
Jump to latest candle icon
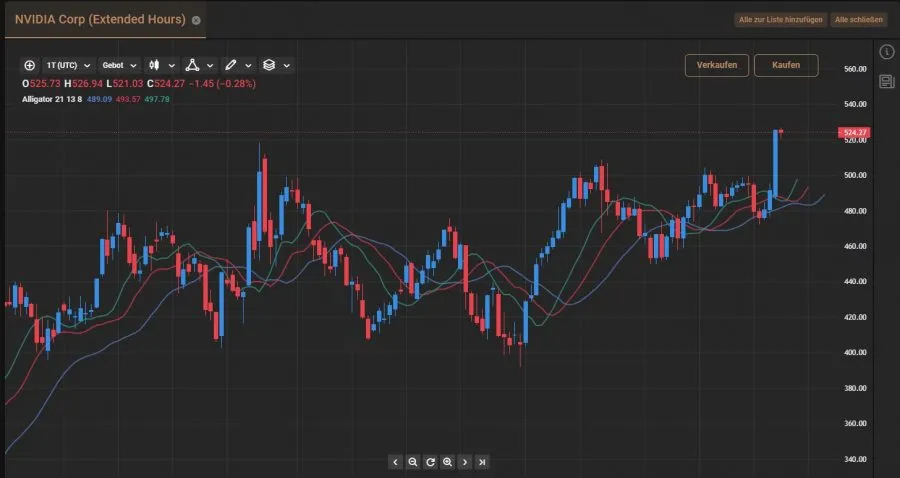483,462
